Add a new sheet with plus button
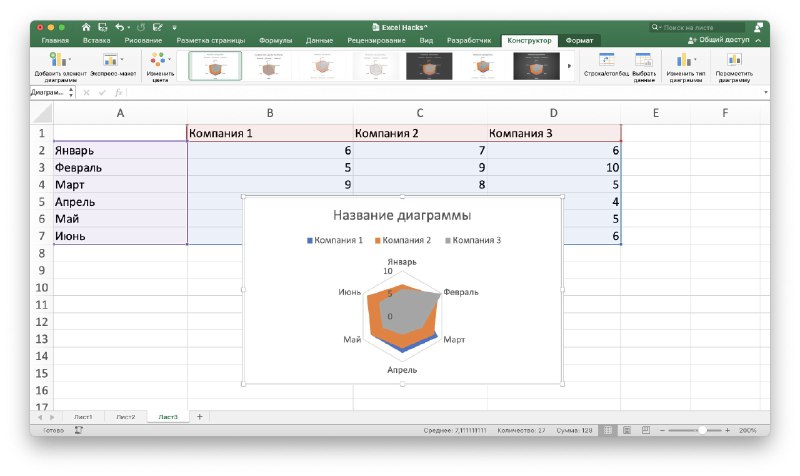 pyautogui.click(x=199, y=417)
